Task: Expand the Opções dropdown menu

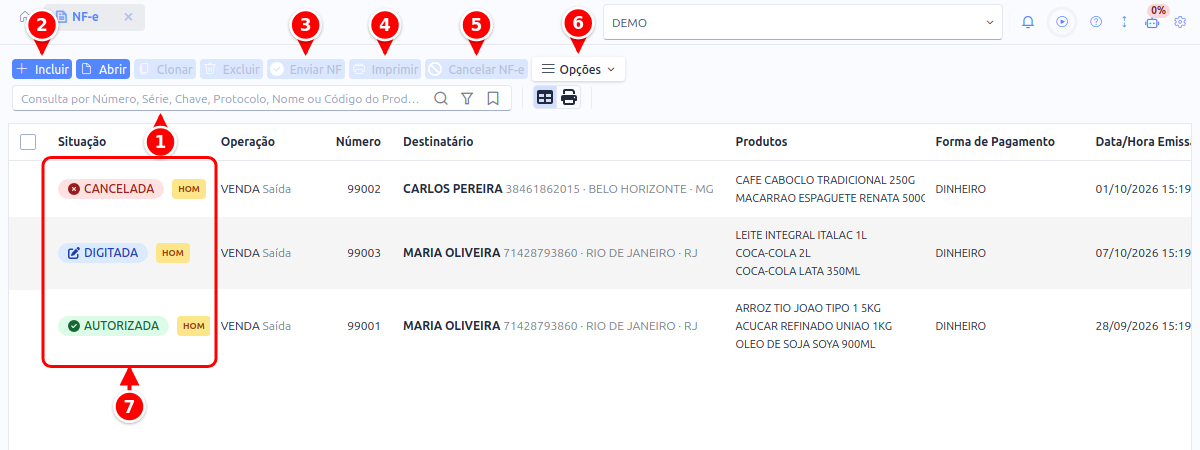Action: coord(578,69)
